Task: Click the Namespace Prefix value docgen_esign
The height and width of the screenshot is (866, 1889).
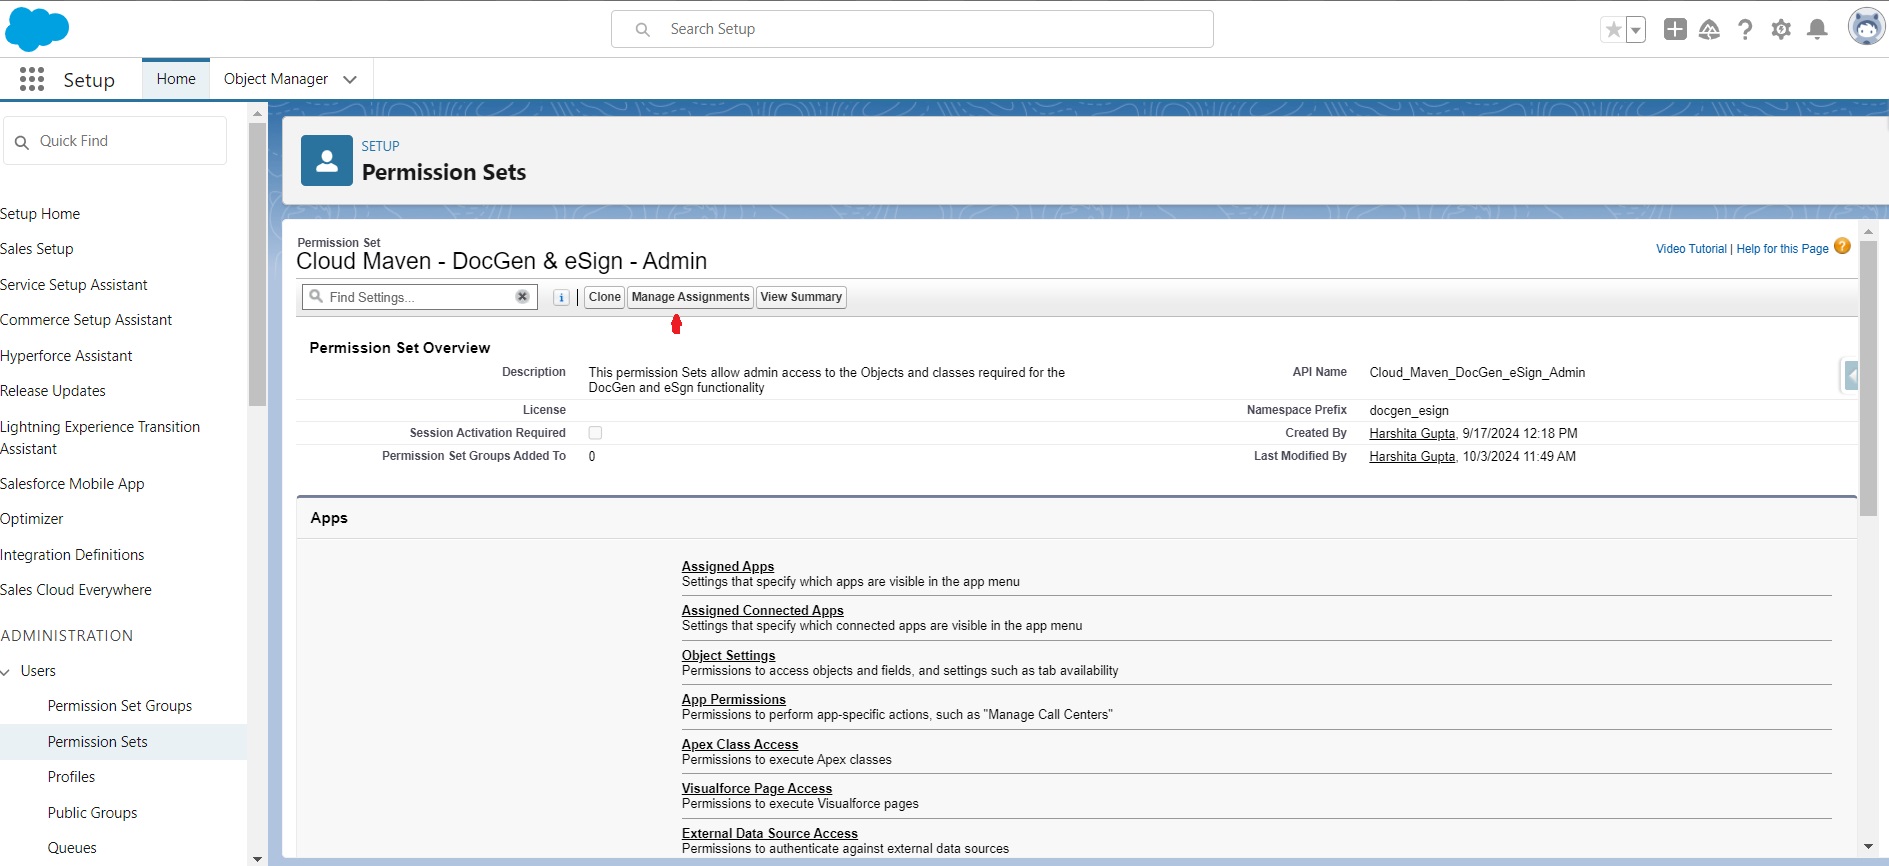Action: [1409, 411]
